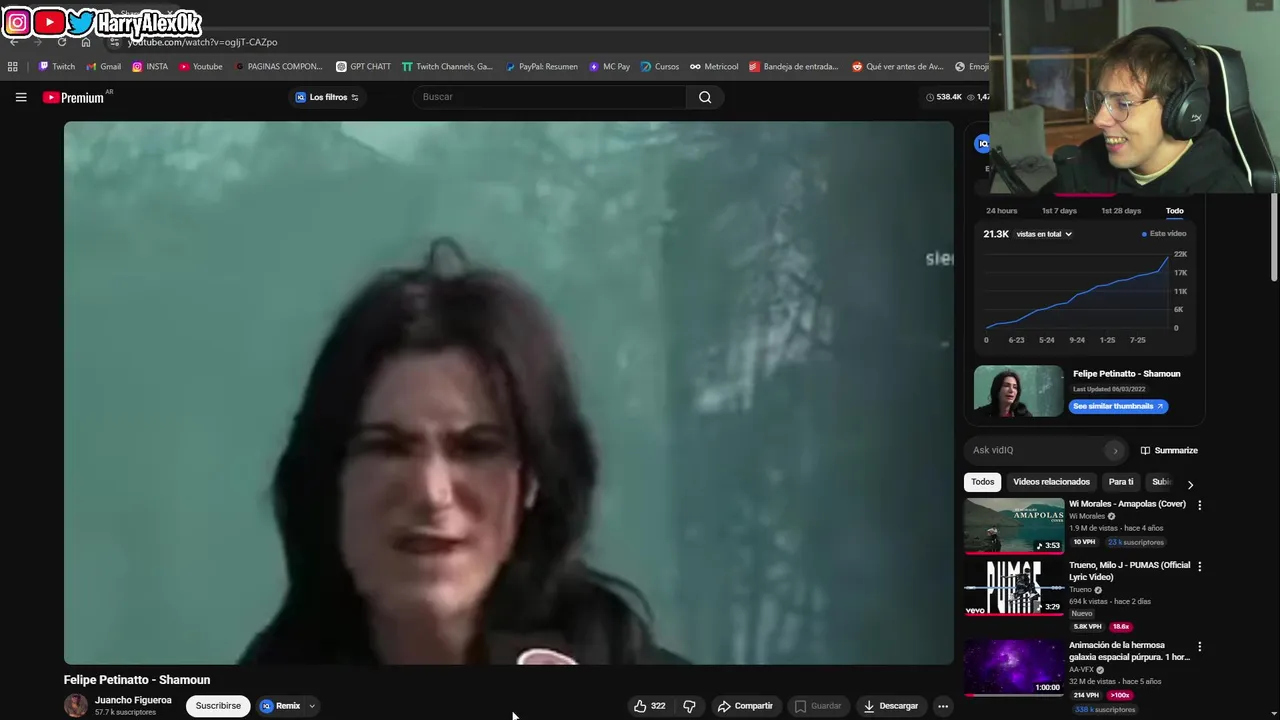Click the address bar URL
Screen dimensions: 1280x720
pos(202,42)
